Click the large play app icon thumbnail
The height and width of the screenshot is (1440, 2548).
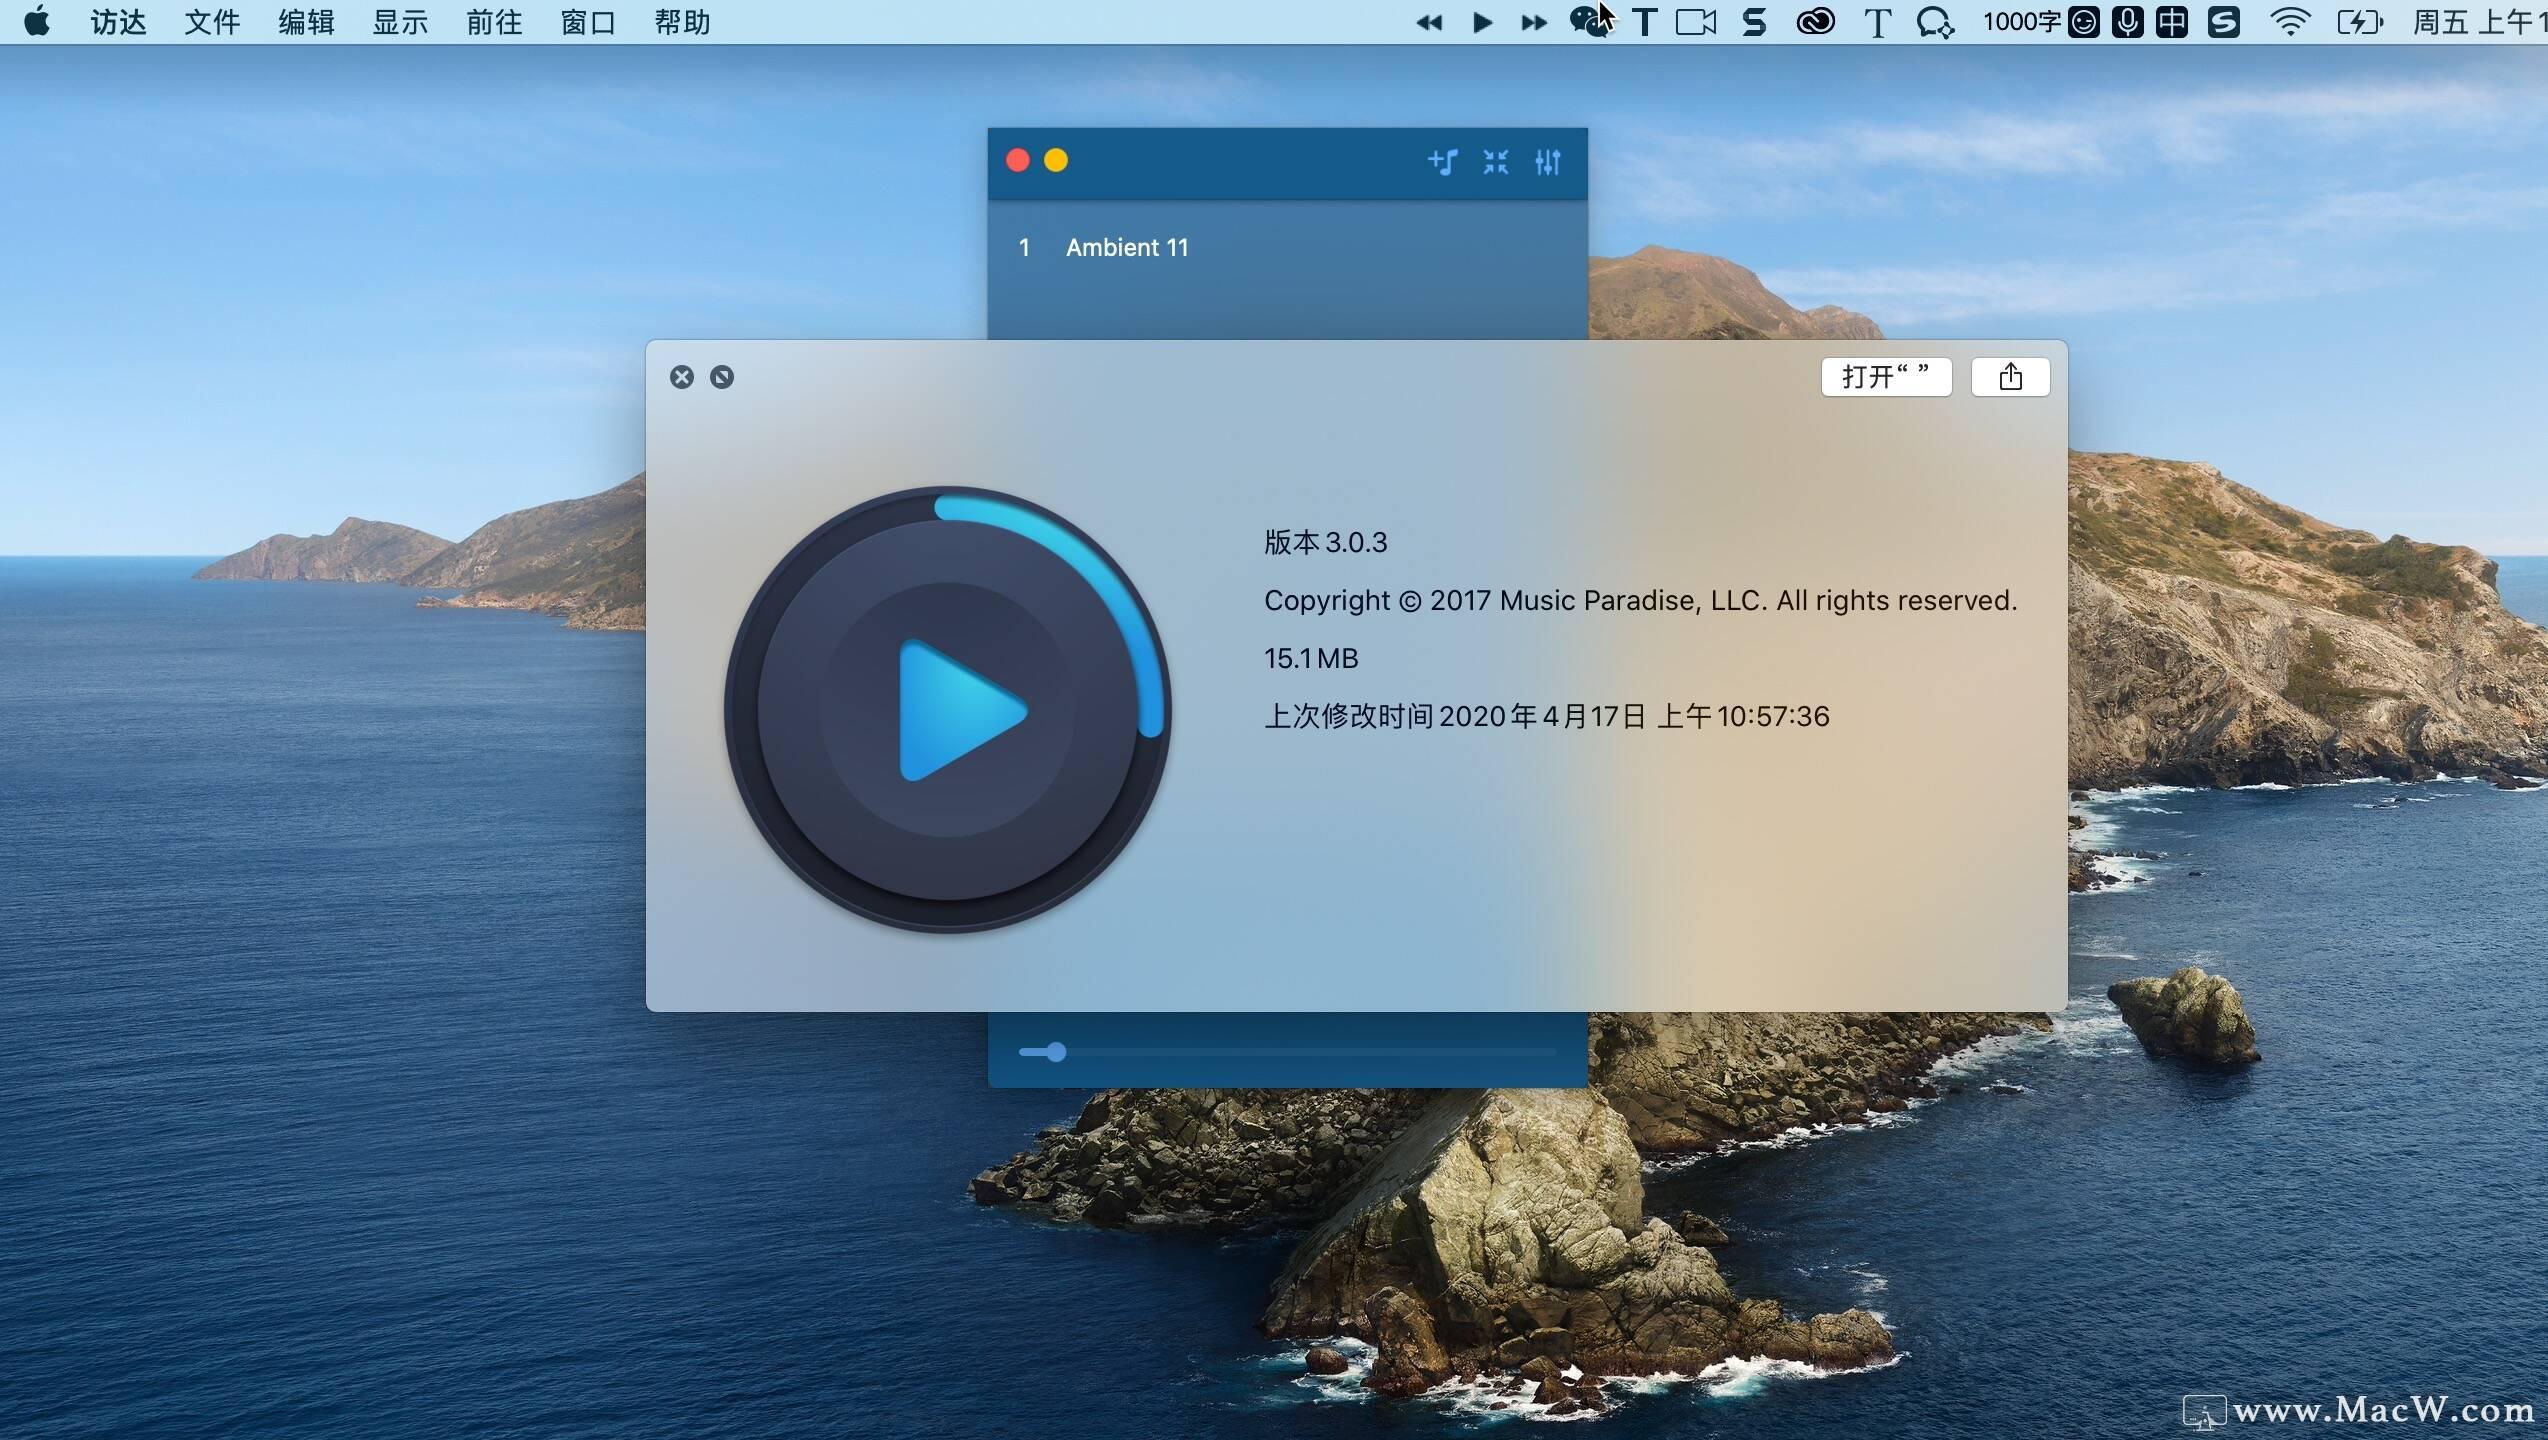[x=948, y=710]
